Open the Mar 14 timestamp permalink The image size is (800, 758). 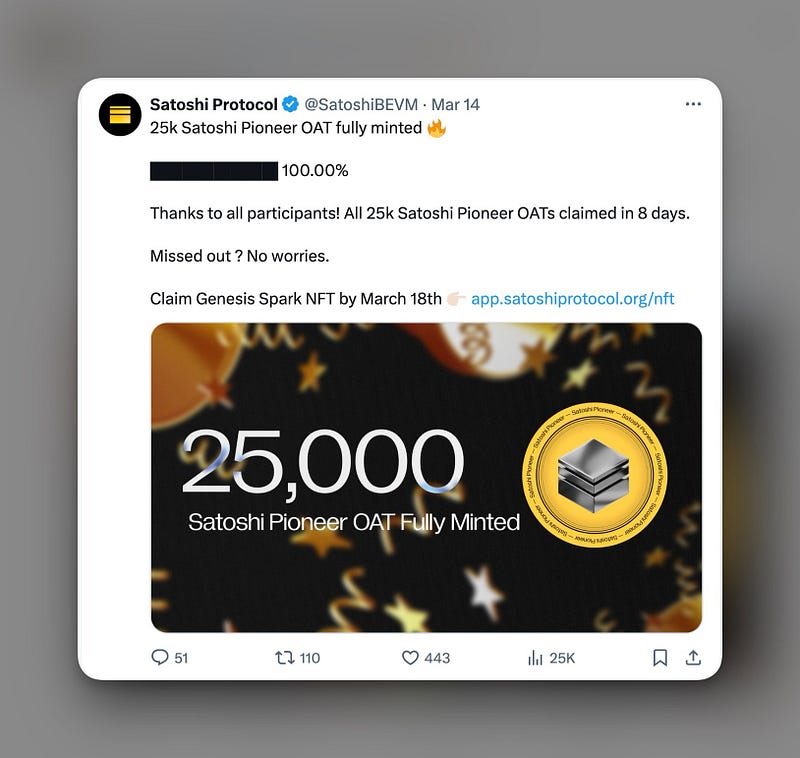pos(456,105)
